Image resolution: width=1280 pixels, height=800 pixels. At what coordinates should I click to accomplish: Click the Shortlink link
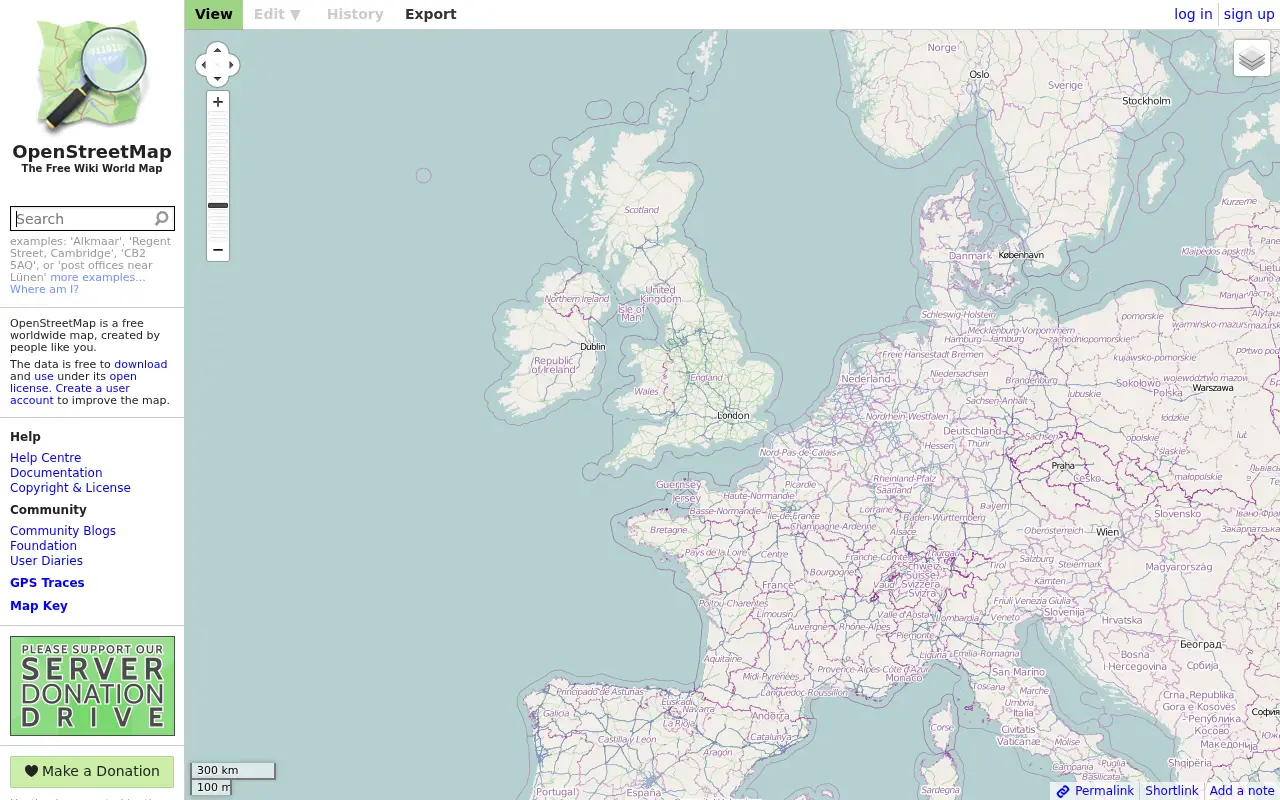1172,791
